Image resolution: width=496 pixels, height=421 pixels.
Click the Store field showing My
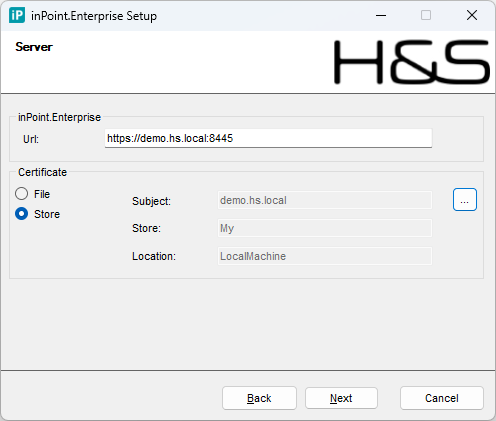click(x=325, y=228)
